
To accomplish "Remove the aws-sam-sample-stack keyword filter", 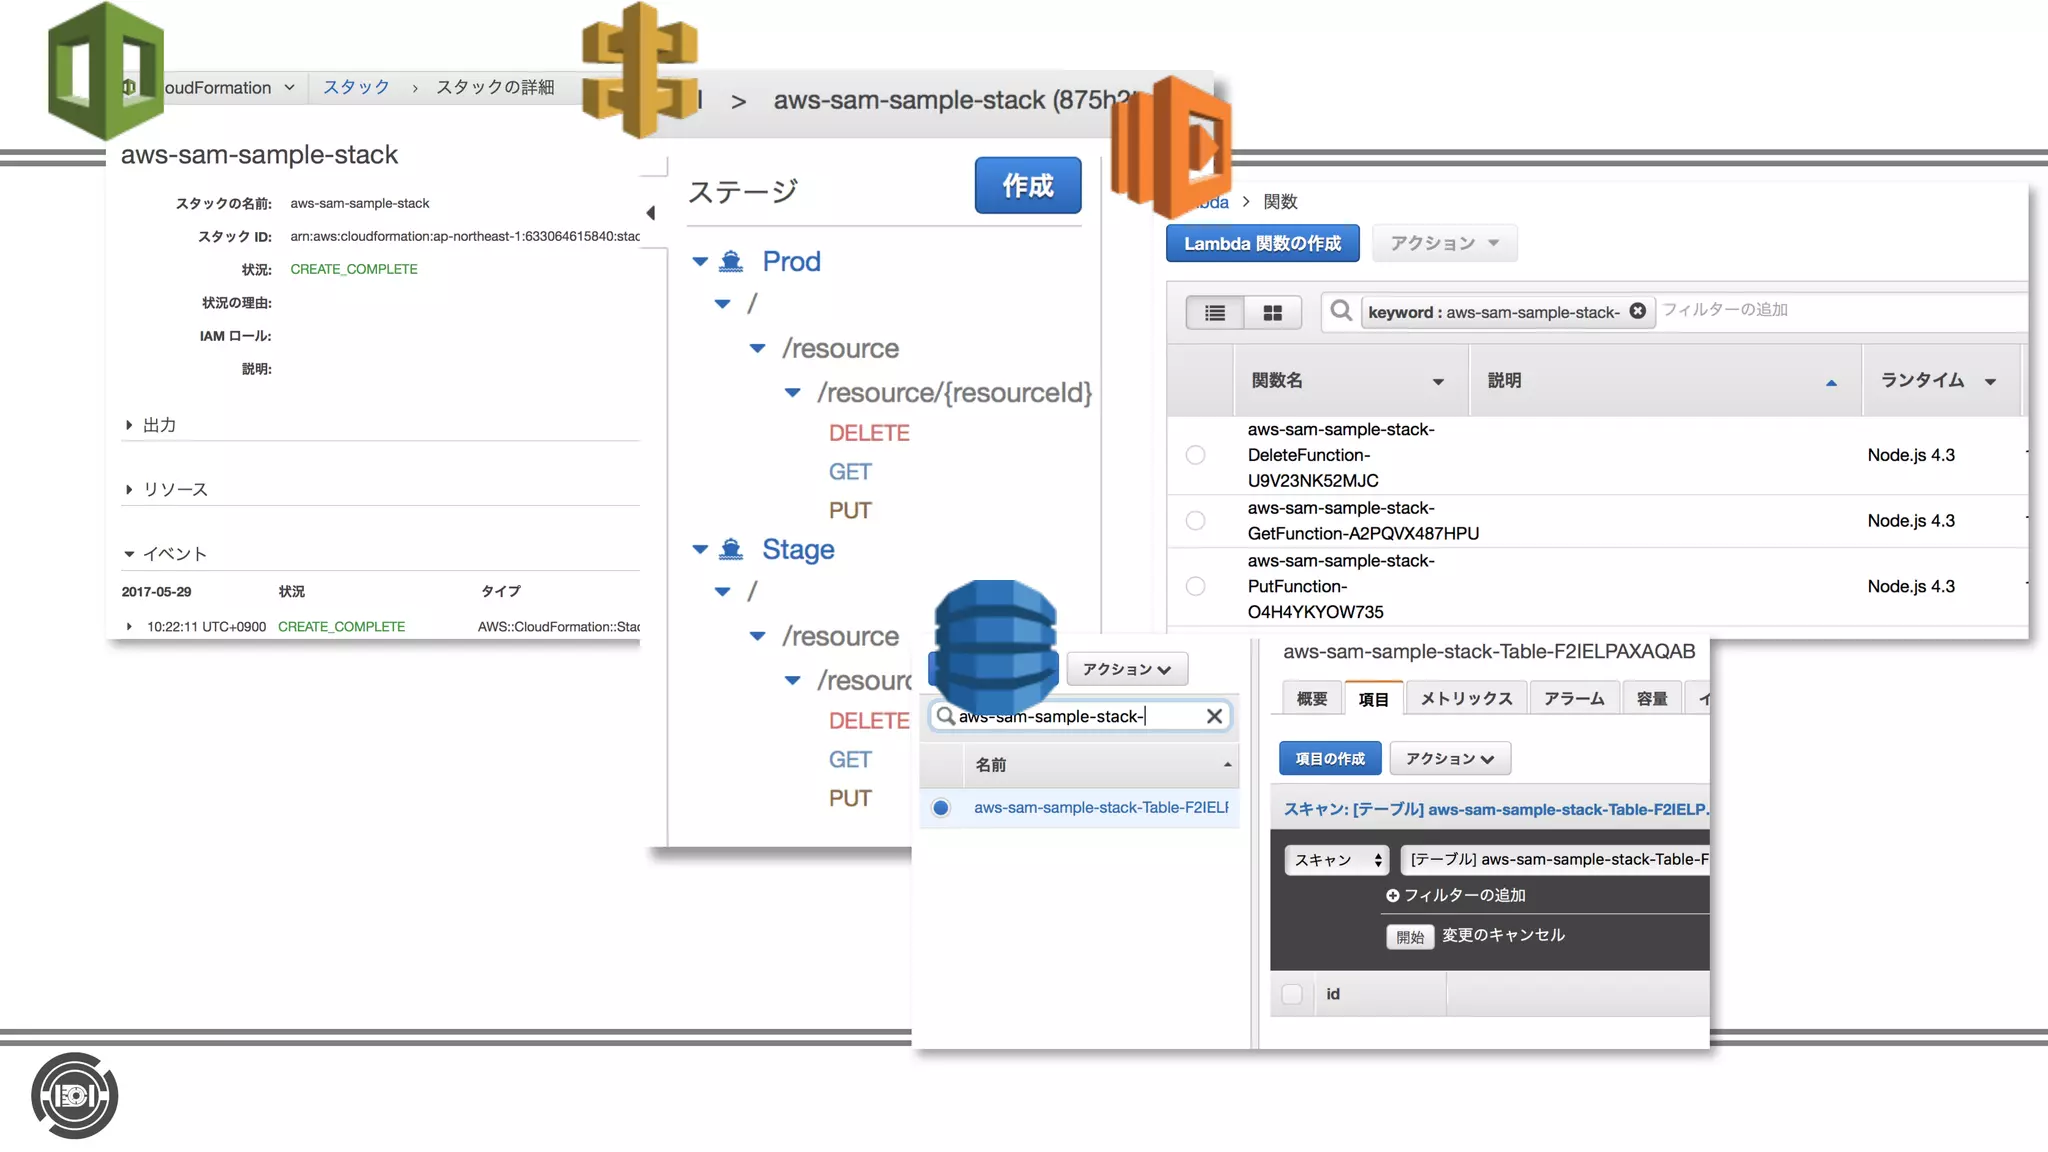I will click(x=1637, y=311).
